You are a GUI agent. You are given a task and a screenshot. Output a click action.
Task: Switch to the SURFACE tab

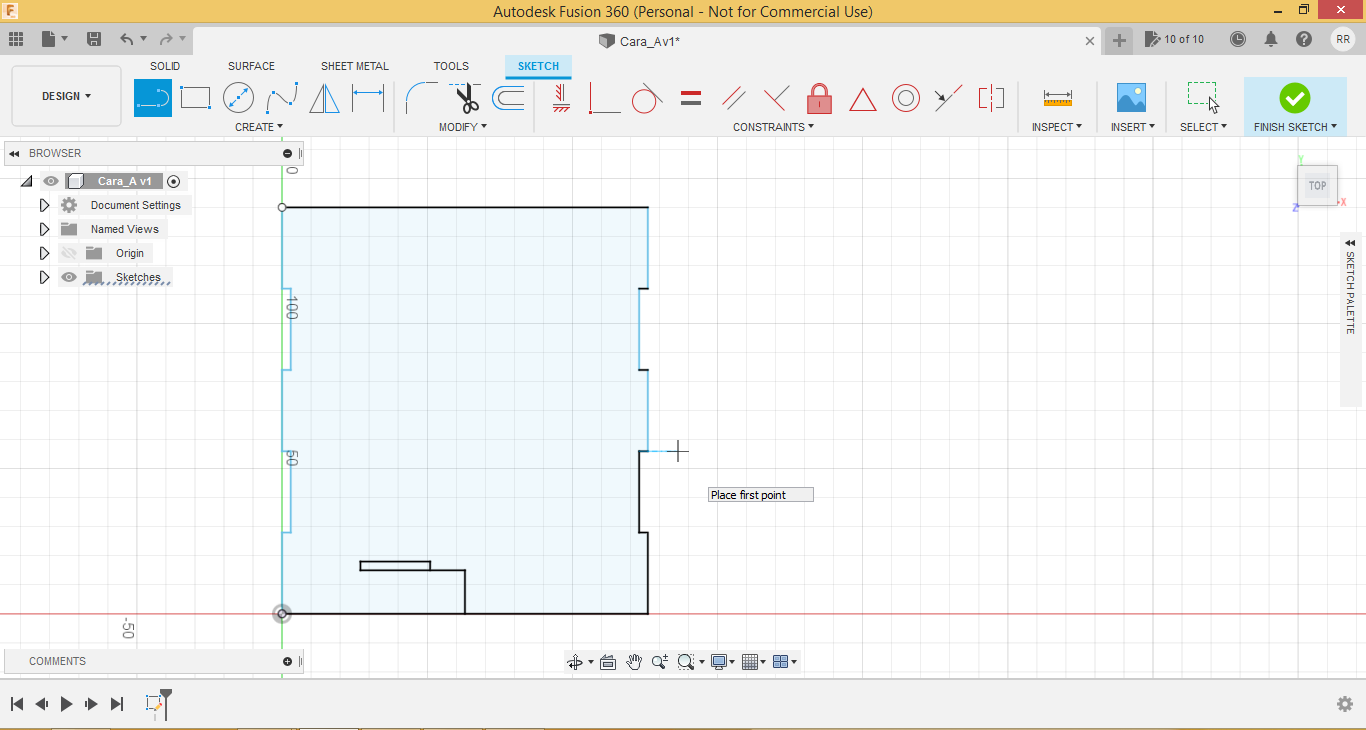pos(251,66)
